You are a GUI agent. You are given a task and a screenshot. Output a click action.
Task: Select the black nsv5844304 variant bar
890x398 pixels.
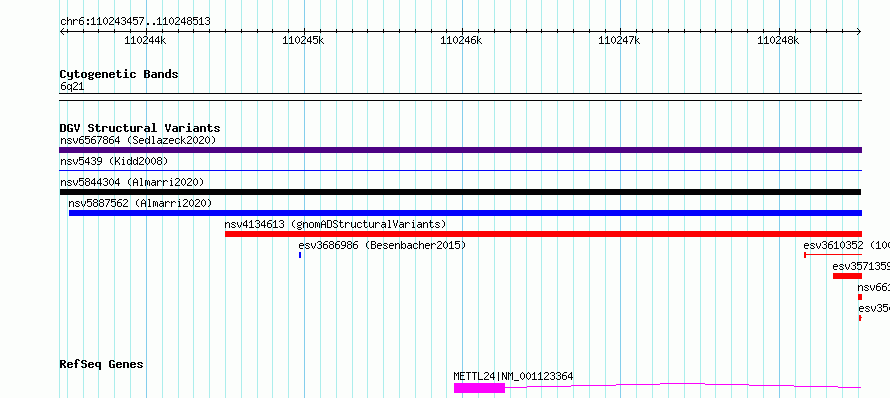point(460,192)
